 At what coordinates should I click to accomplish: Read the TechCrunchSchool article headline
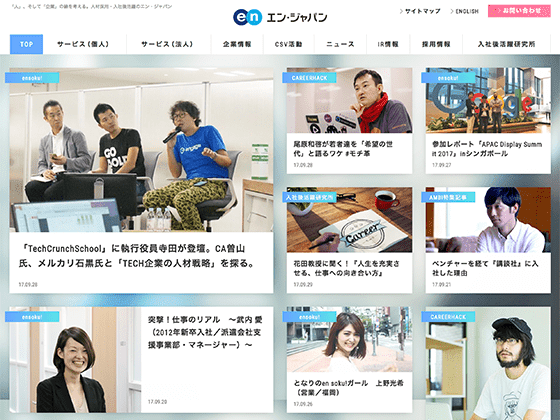[x=137, y=256]
